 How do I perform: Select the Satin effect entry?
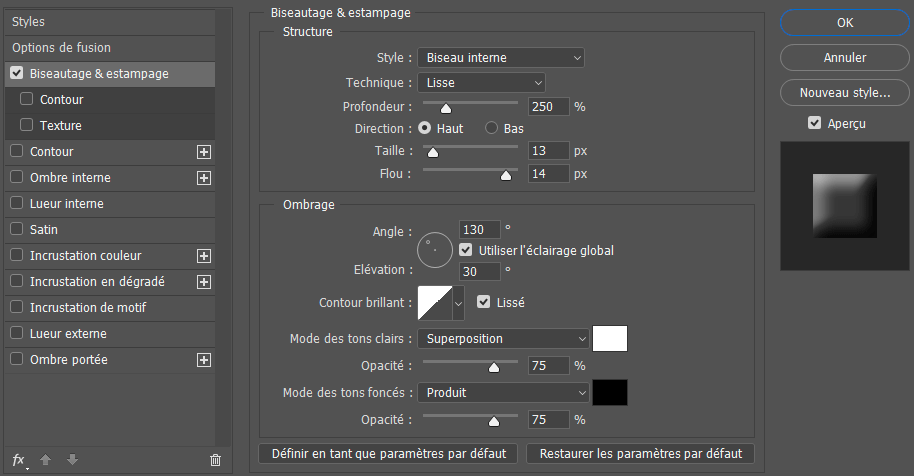point(44,230)
